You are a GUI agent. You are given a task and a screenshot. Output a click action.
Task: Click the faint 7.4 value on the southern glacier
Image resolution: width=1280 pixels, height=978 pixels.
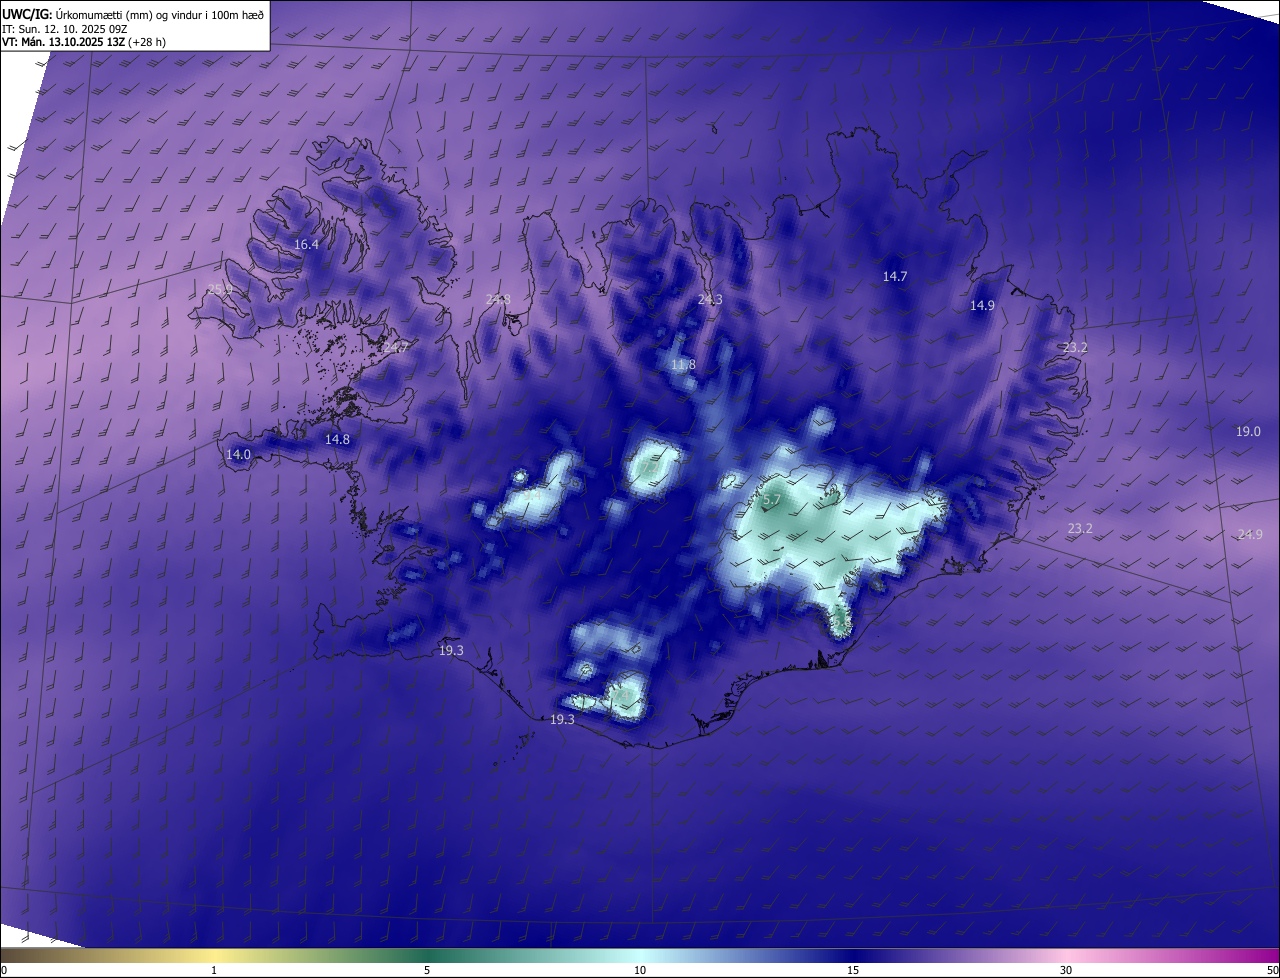tap(622, 693)
